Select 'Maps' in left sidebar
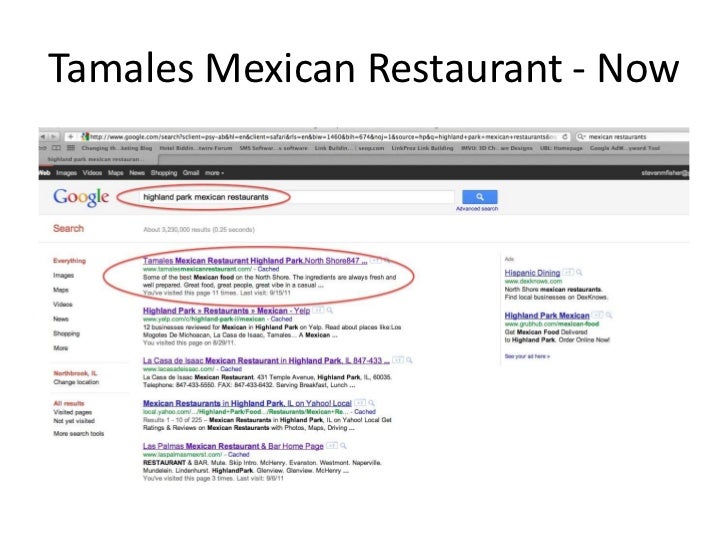Image resolution: width=728 pixels, height=546 pixels. (x=61, y=290)
